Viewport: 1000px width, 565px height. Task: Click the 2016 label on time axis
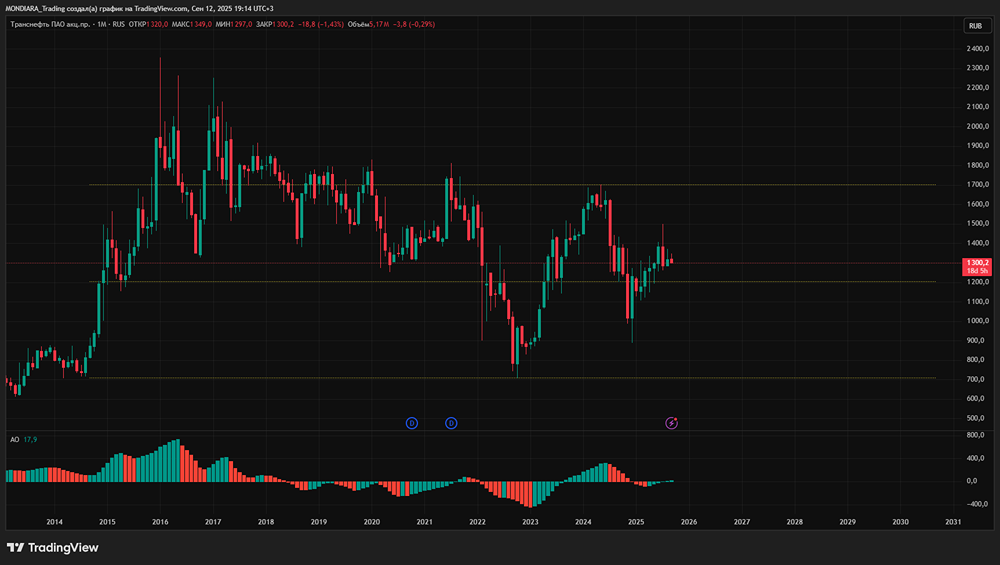coord(160,522)
